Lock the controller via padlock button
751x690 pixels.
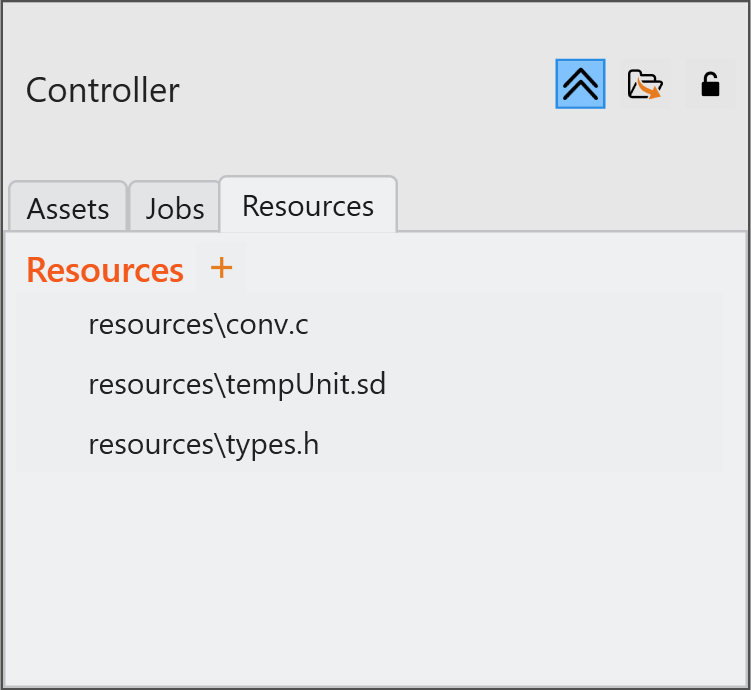pyautogui.click(x=710, y=85)
